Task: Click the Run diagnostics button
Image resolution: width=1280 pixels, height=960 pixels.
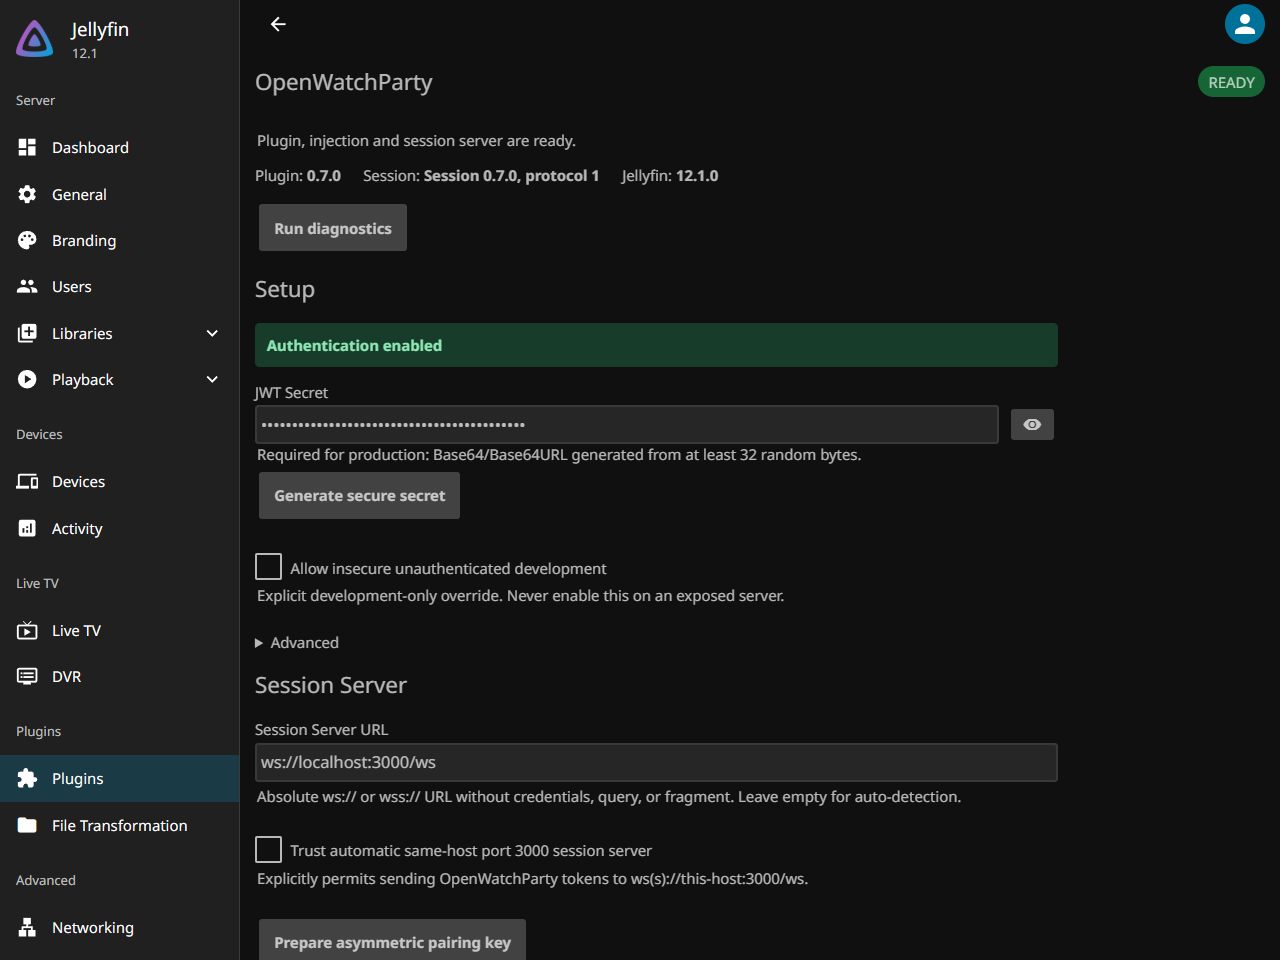Action: coord(333,228)
